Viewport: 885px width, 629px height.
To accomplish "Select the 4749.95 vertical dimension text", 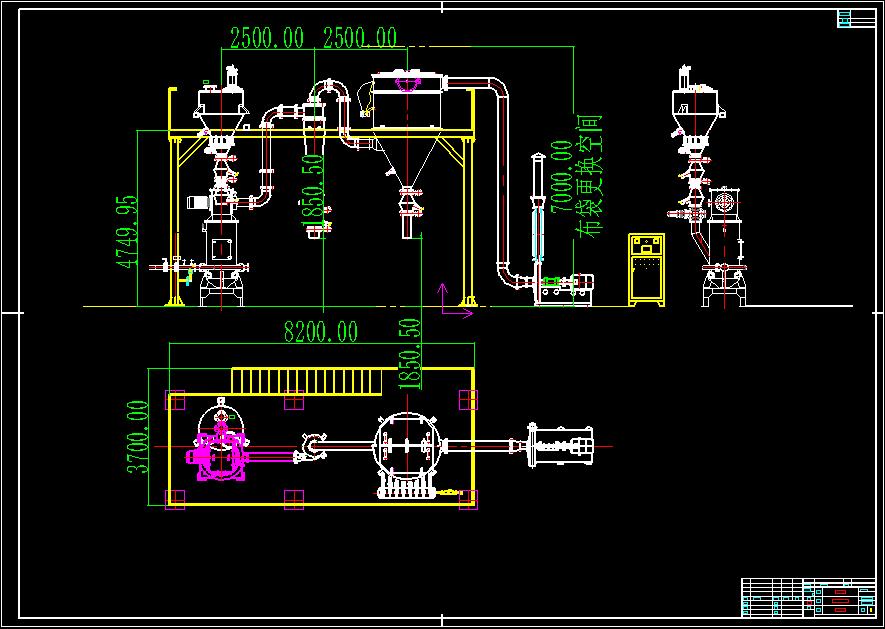I will point(126,231).
